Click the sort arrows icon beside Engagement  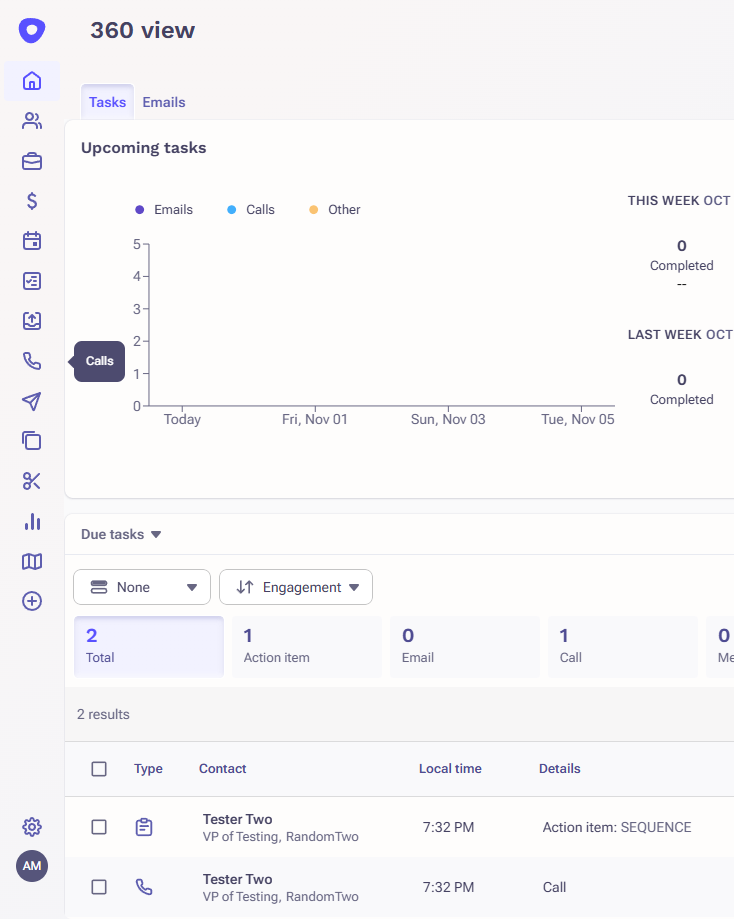pos(244,587)
